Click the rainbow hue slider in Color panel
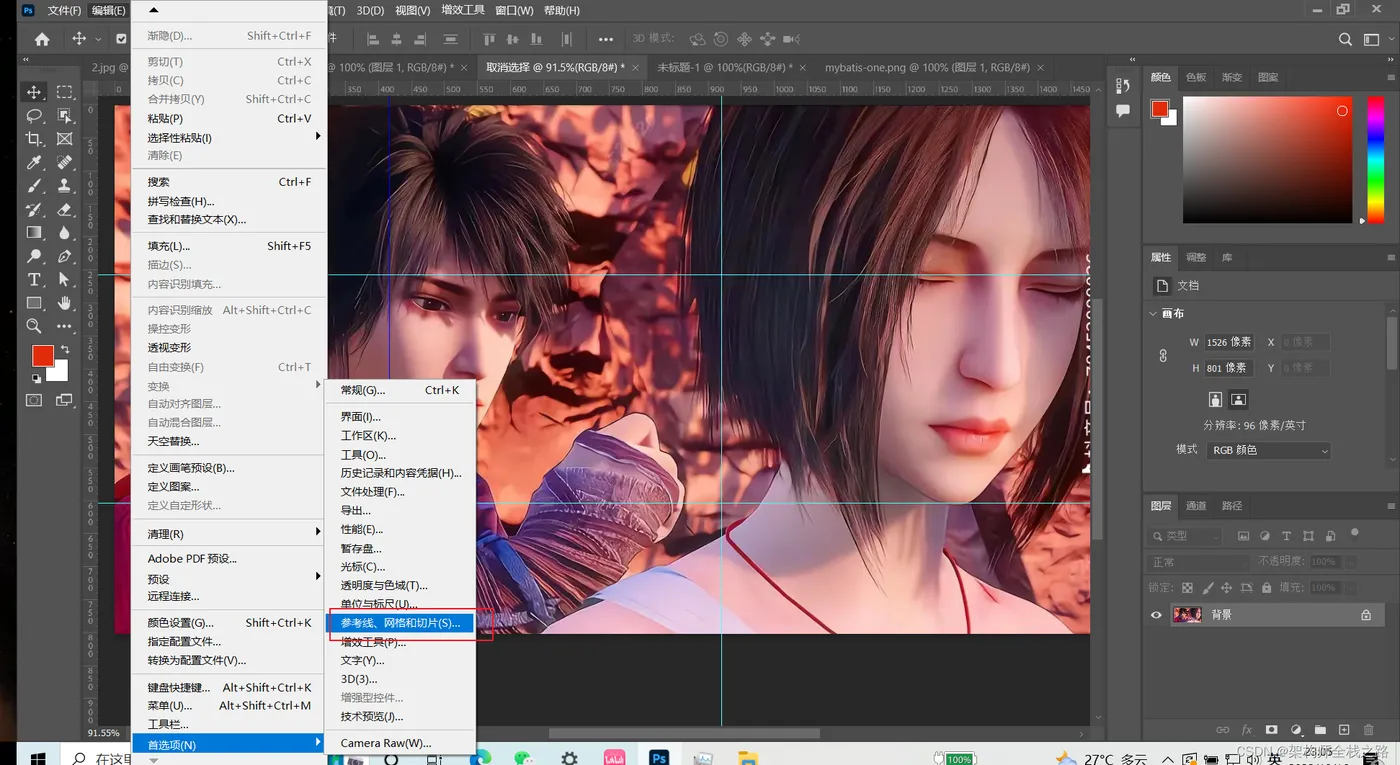The height and width of the screenshot is (765, 1400). 1374,160
